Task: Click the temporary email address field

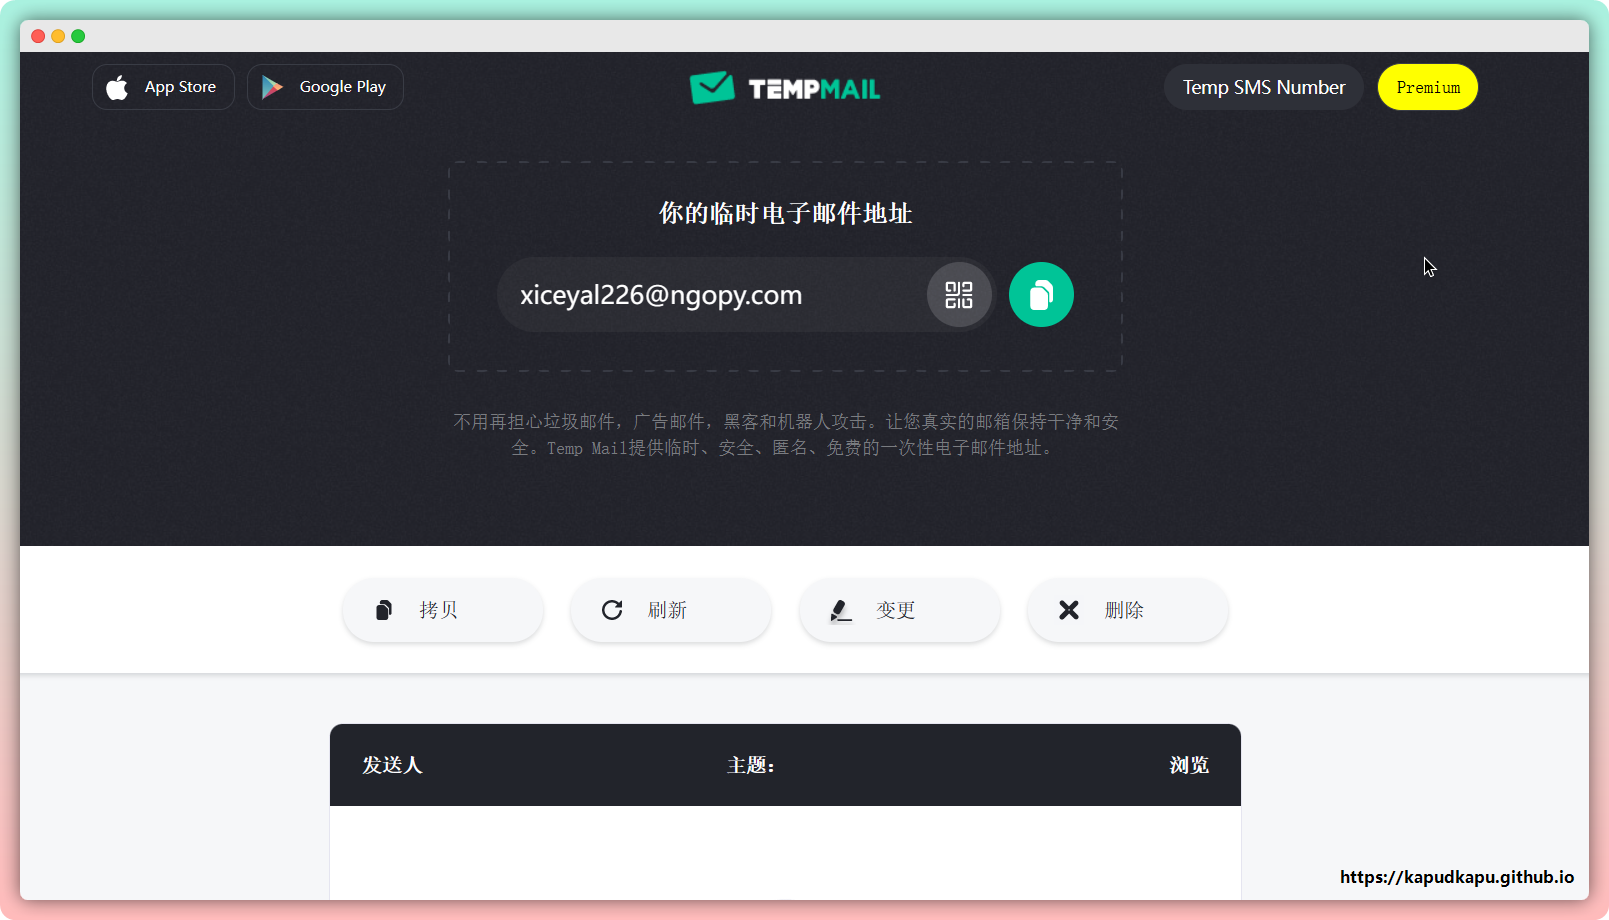Action: tap(700, 295)
